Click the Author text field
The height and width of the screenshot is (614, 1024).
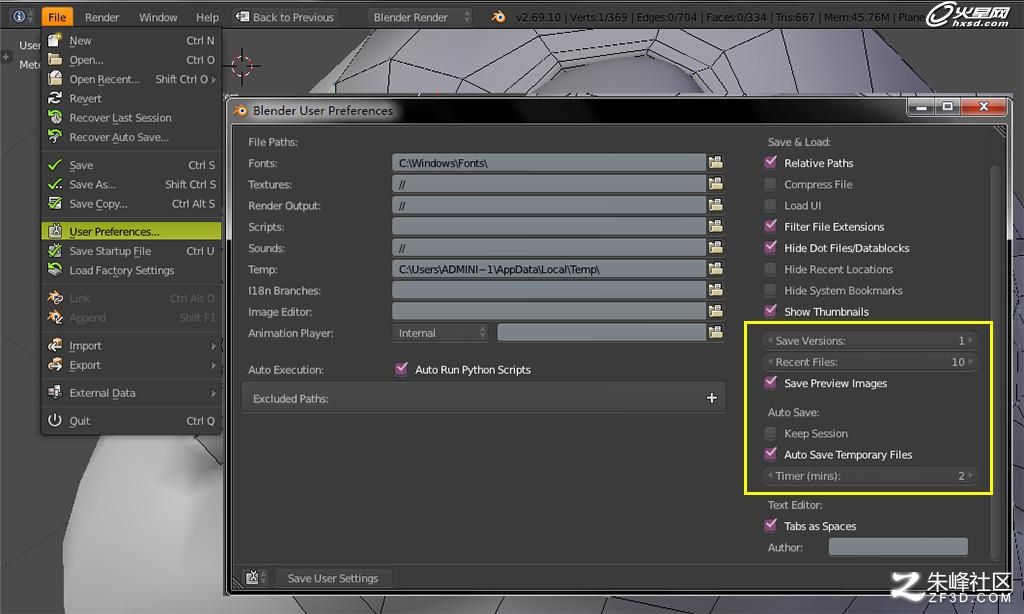coord(898,547)
